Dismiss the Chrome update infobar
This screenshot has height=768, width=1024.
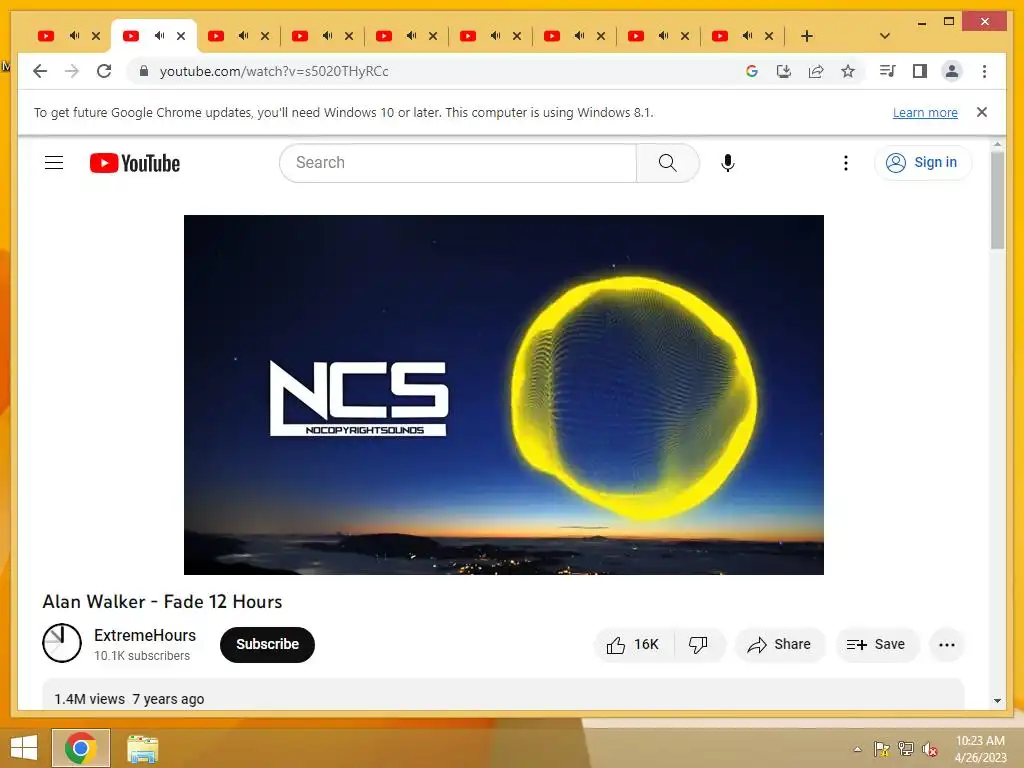tap(982, 112)
